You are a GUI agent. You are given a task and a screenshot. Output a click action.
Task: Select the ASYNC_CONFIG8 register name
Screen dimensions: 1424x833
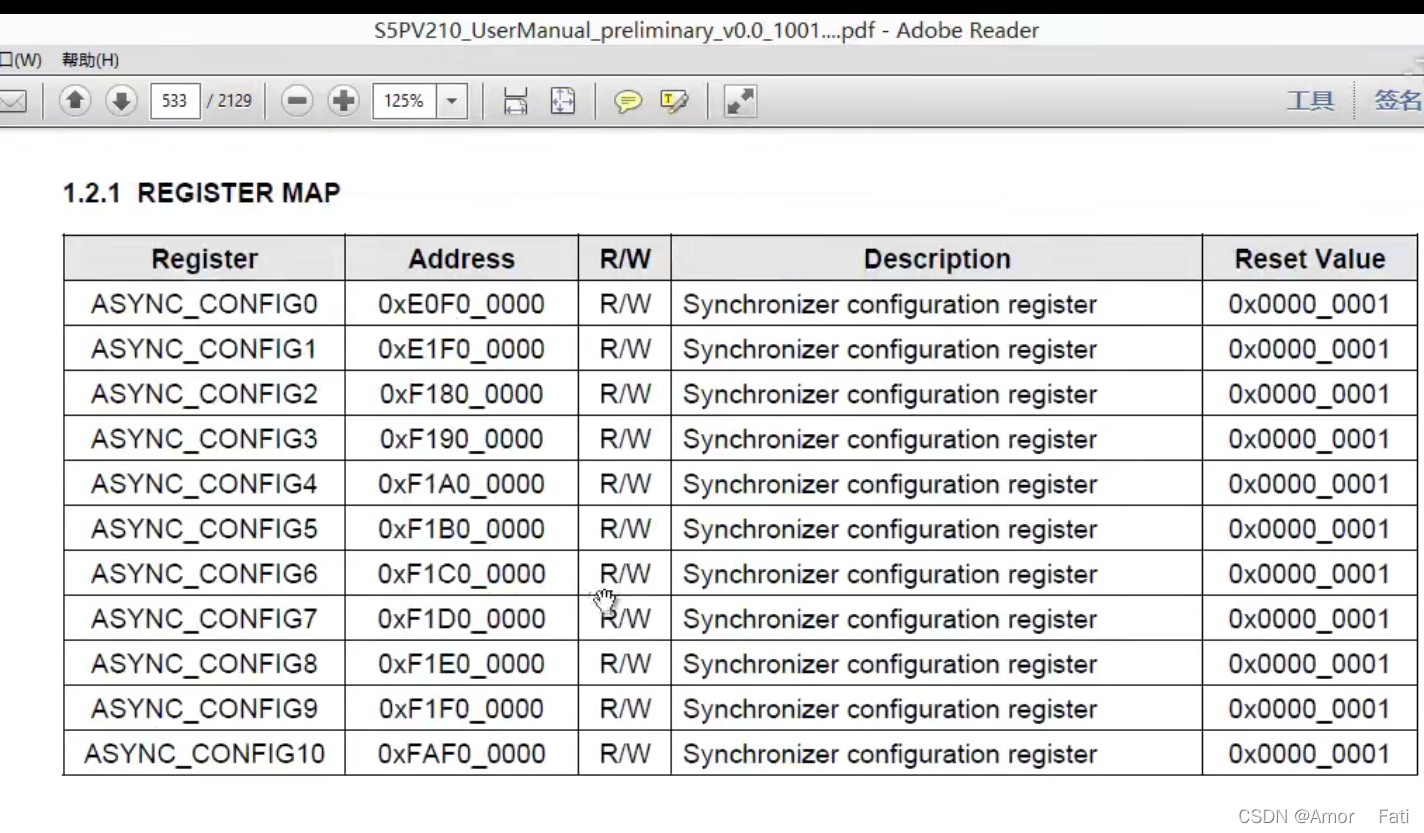tap(204, 664)
